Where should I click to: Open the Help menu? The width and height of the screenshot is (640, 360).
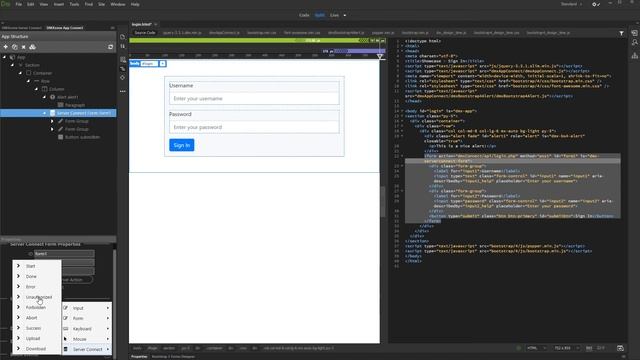point(135,4)
